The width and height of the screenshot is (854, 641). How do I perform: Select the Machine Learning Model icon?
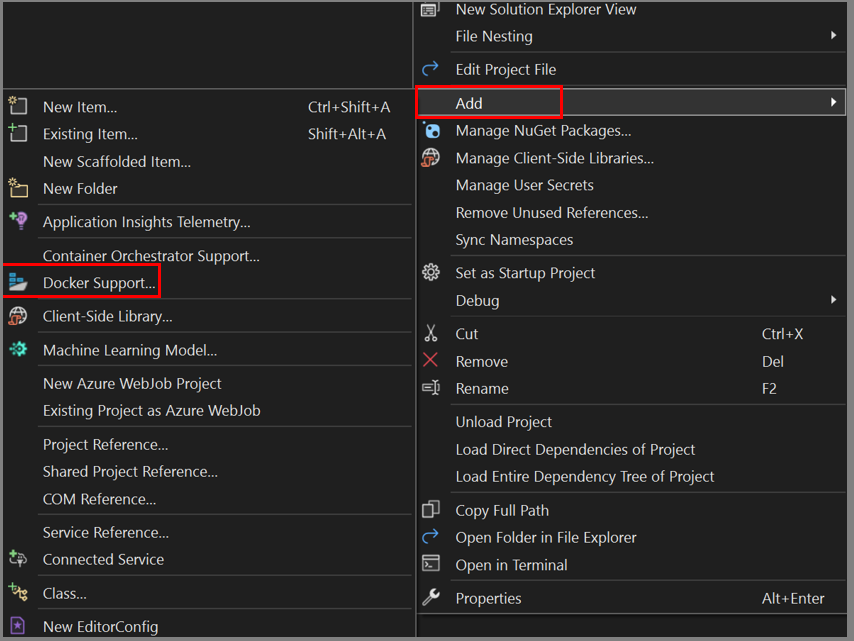[18, 350]
